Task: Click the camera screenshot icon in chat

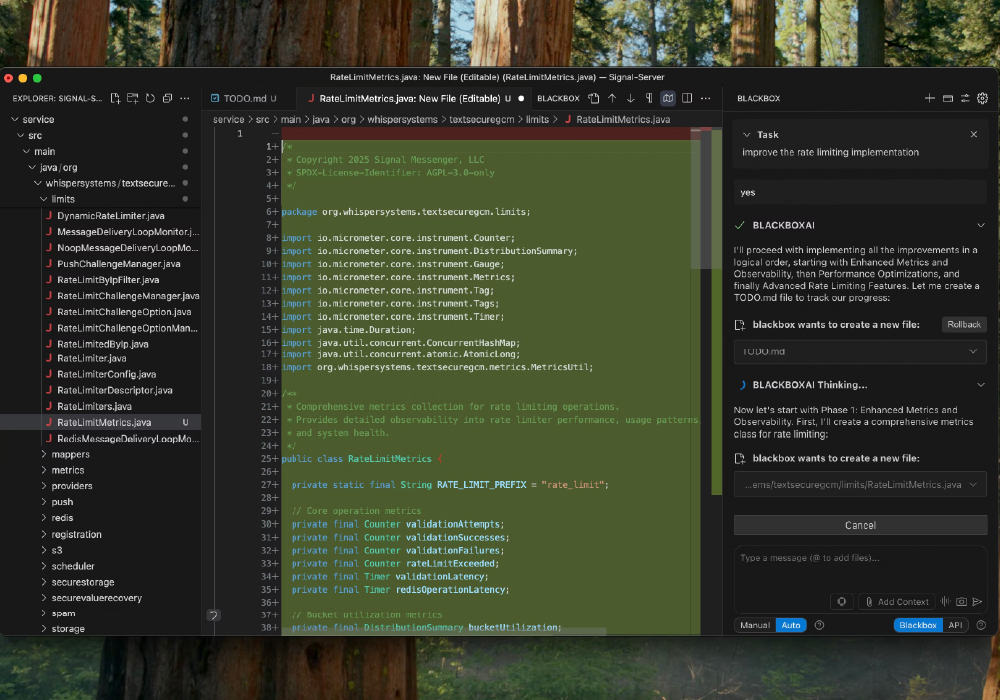Action: point(961,601)
